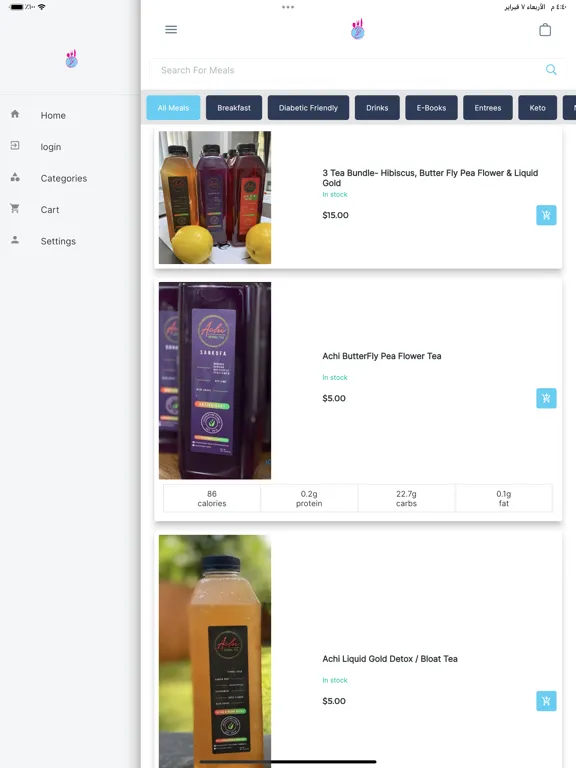Open Cart from the sidebar

(50, 210)
